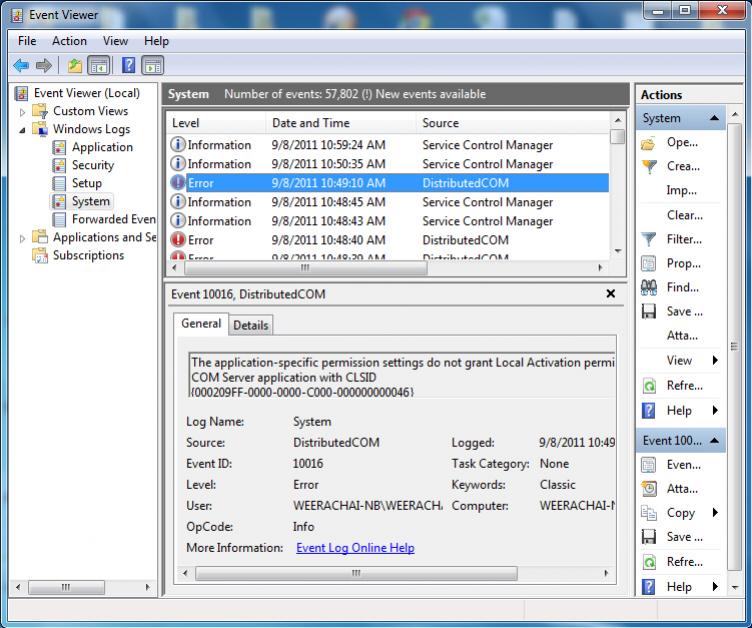
Task: Click Create Custom View funnel icon
Action: 648,167
